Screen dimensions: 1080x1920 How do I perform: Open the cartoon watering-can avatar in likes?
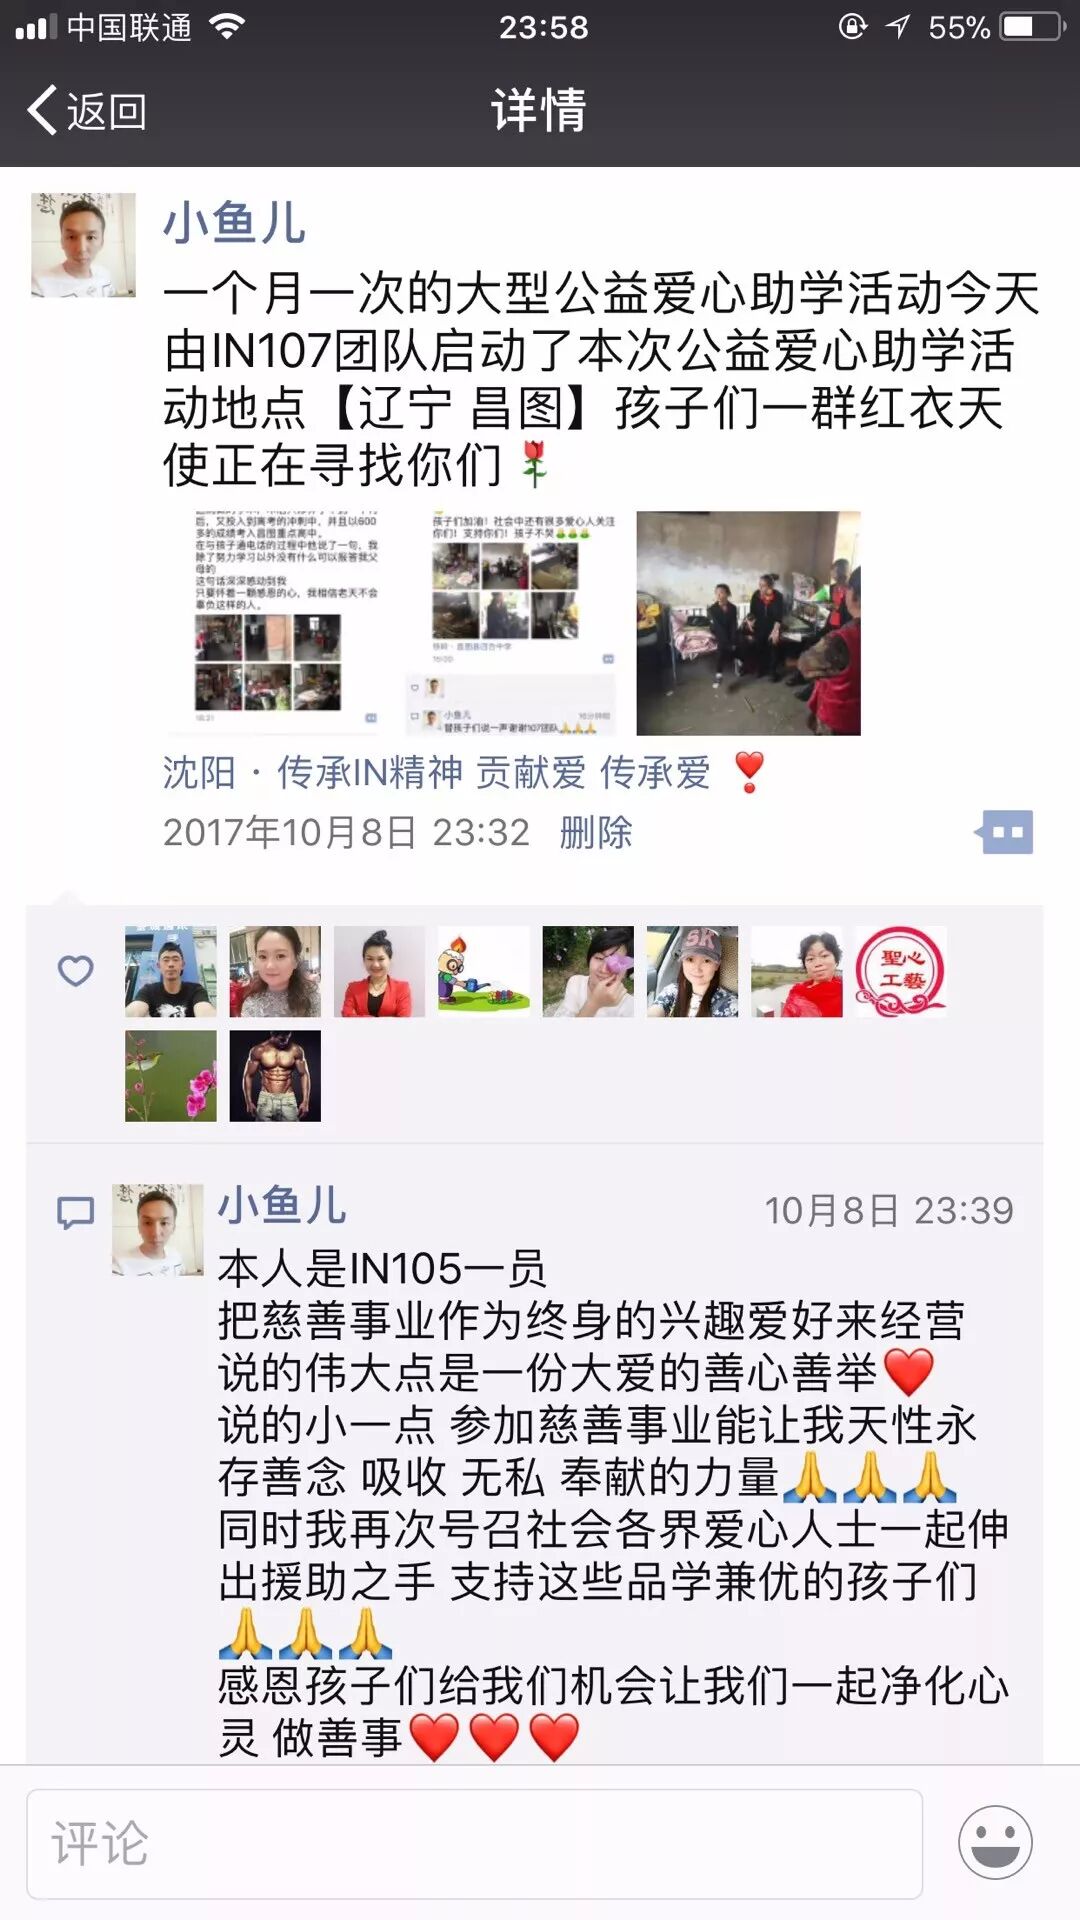[483, 971]
